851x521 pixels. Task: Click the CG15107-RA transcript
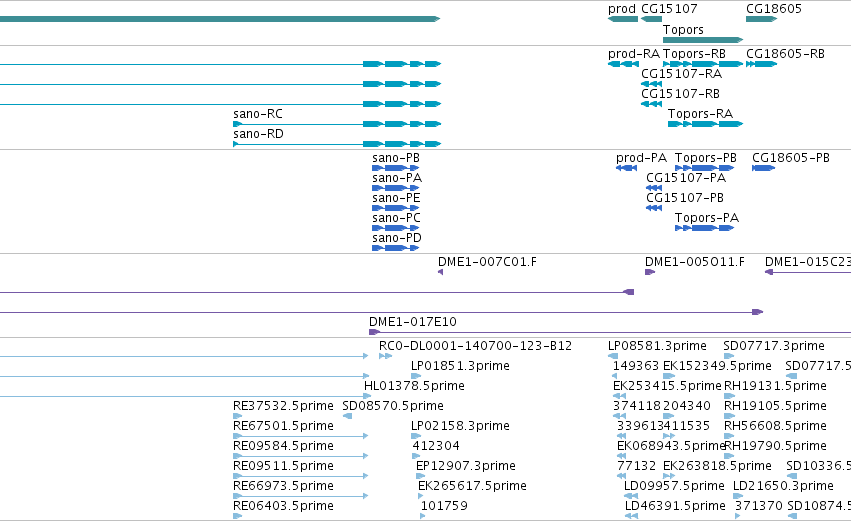coord(651,84)
